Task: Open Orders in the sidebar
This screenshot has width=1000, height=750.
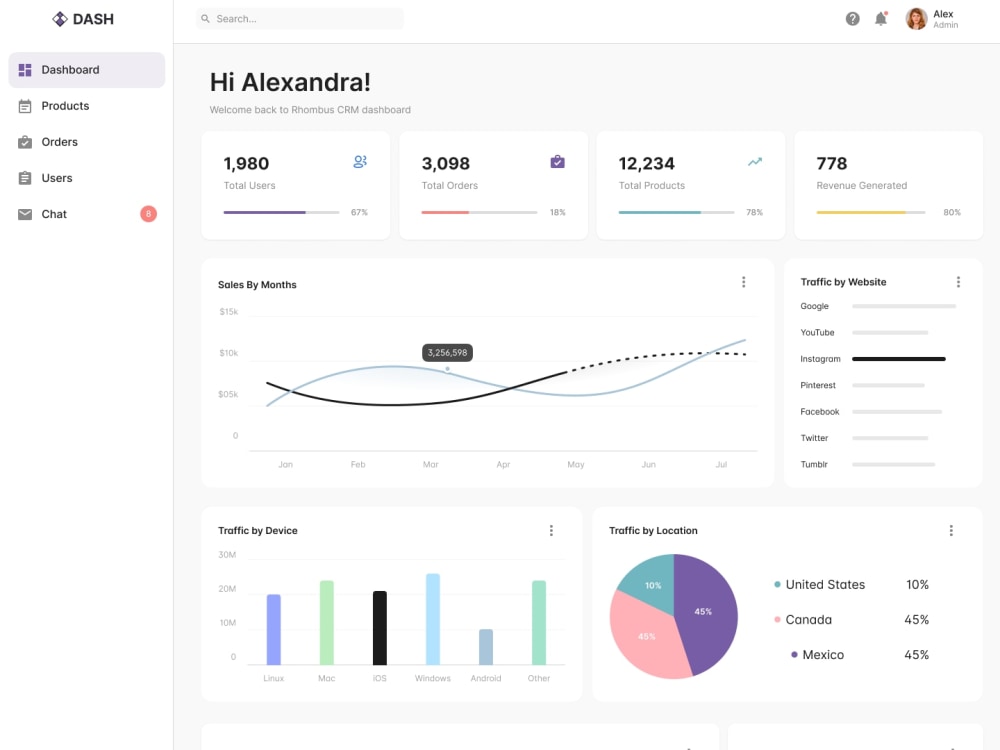Action: pos(87,142)
